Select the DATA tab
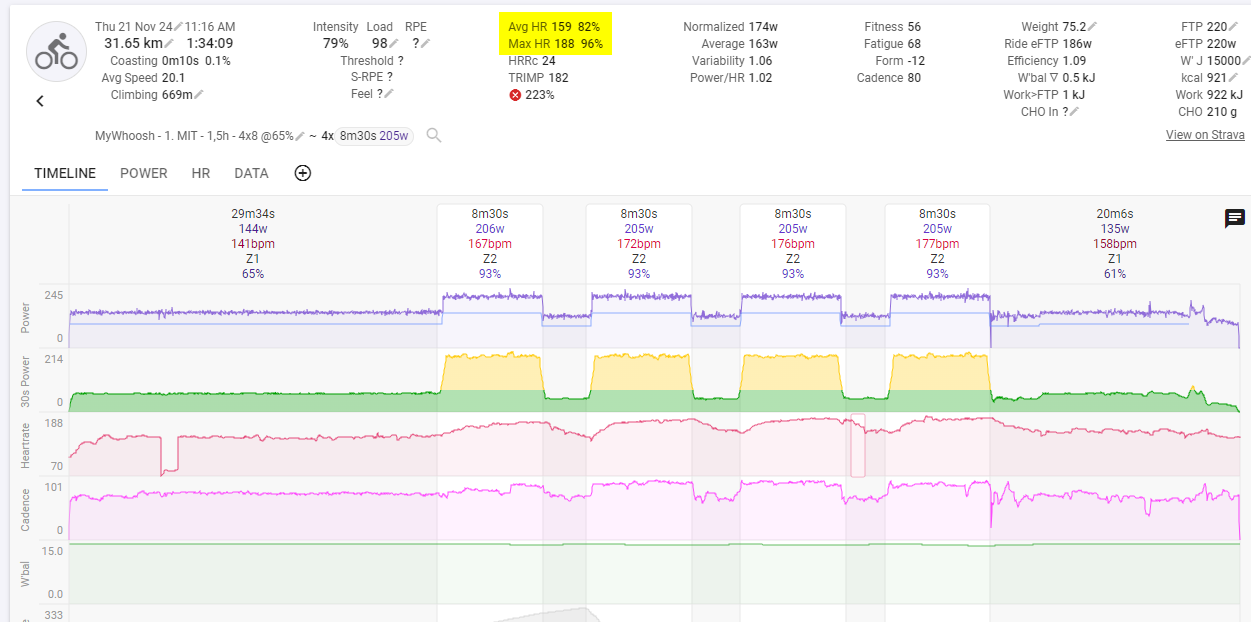The width and height of the screenshot is (1251, 622). tap(251, 173)
